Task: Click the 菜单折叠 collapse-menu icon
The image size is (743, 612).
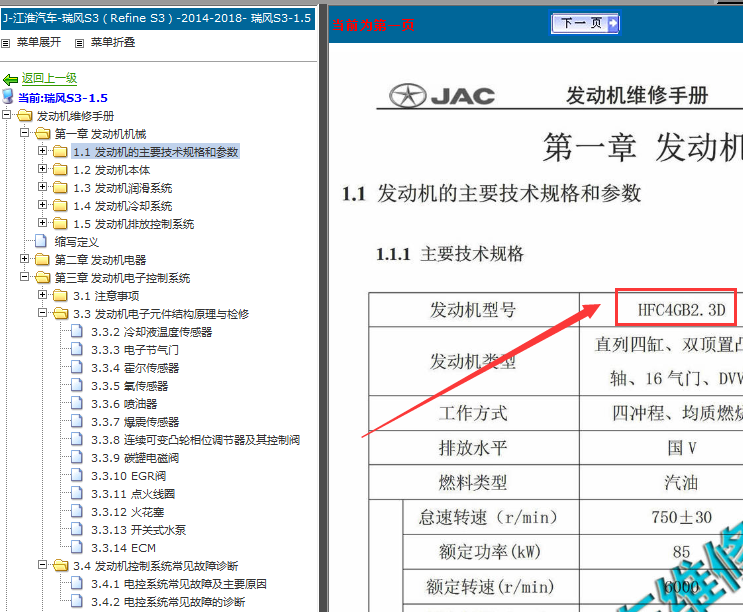Action: pos(80,43)
